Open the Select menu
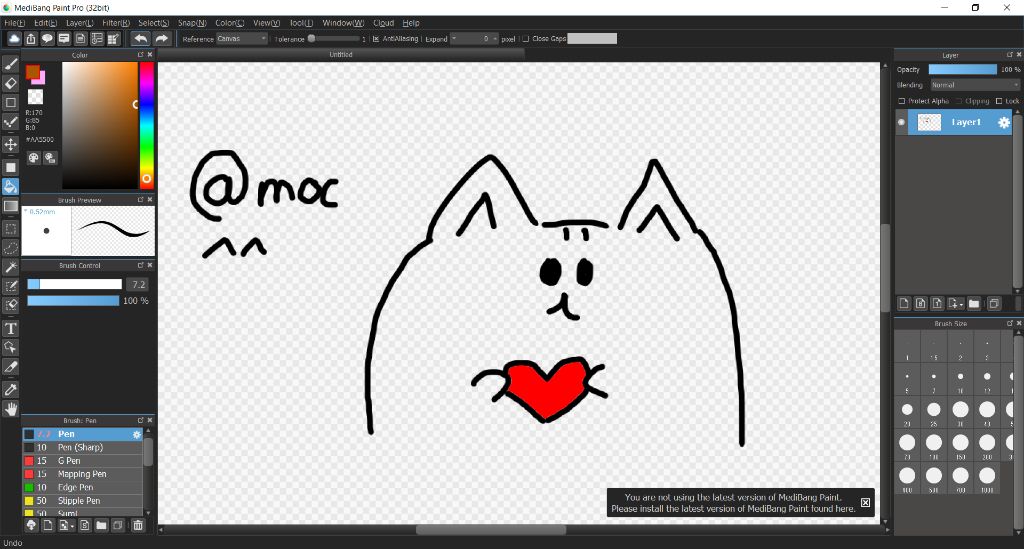The height and width of the screenshot is (549, 1024). pos(153,23)
